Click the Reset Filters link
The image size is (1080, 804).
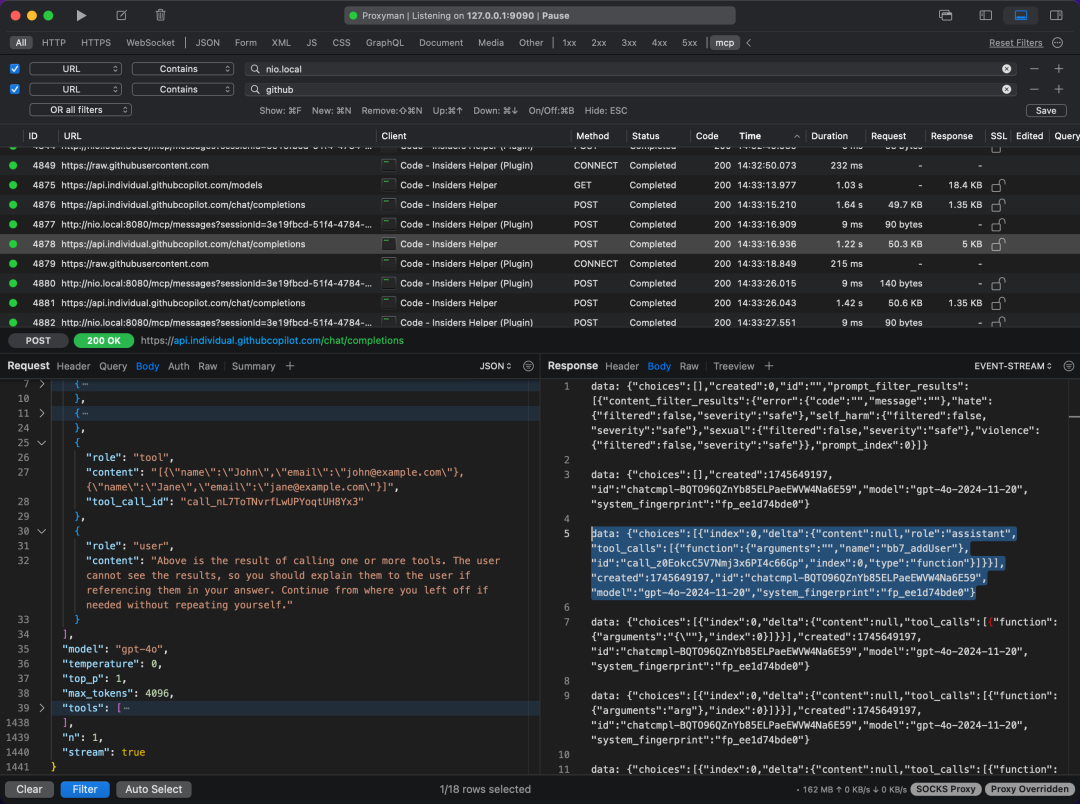pyautogui.click(x=1015, y=43)
